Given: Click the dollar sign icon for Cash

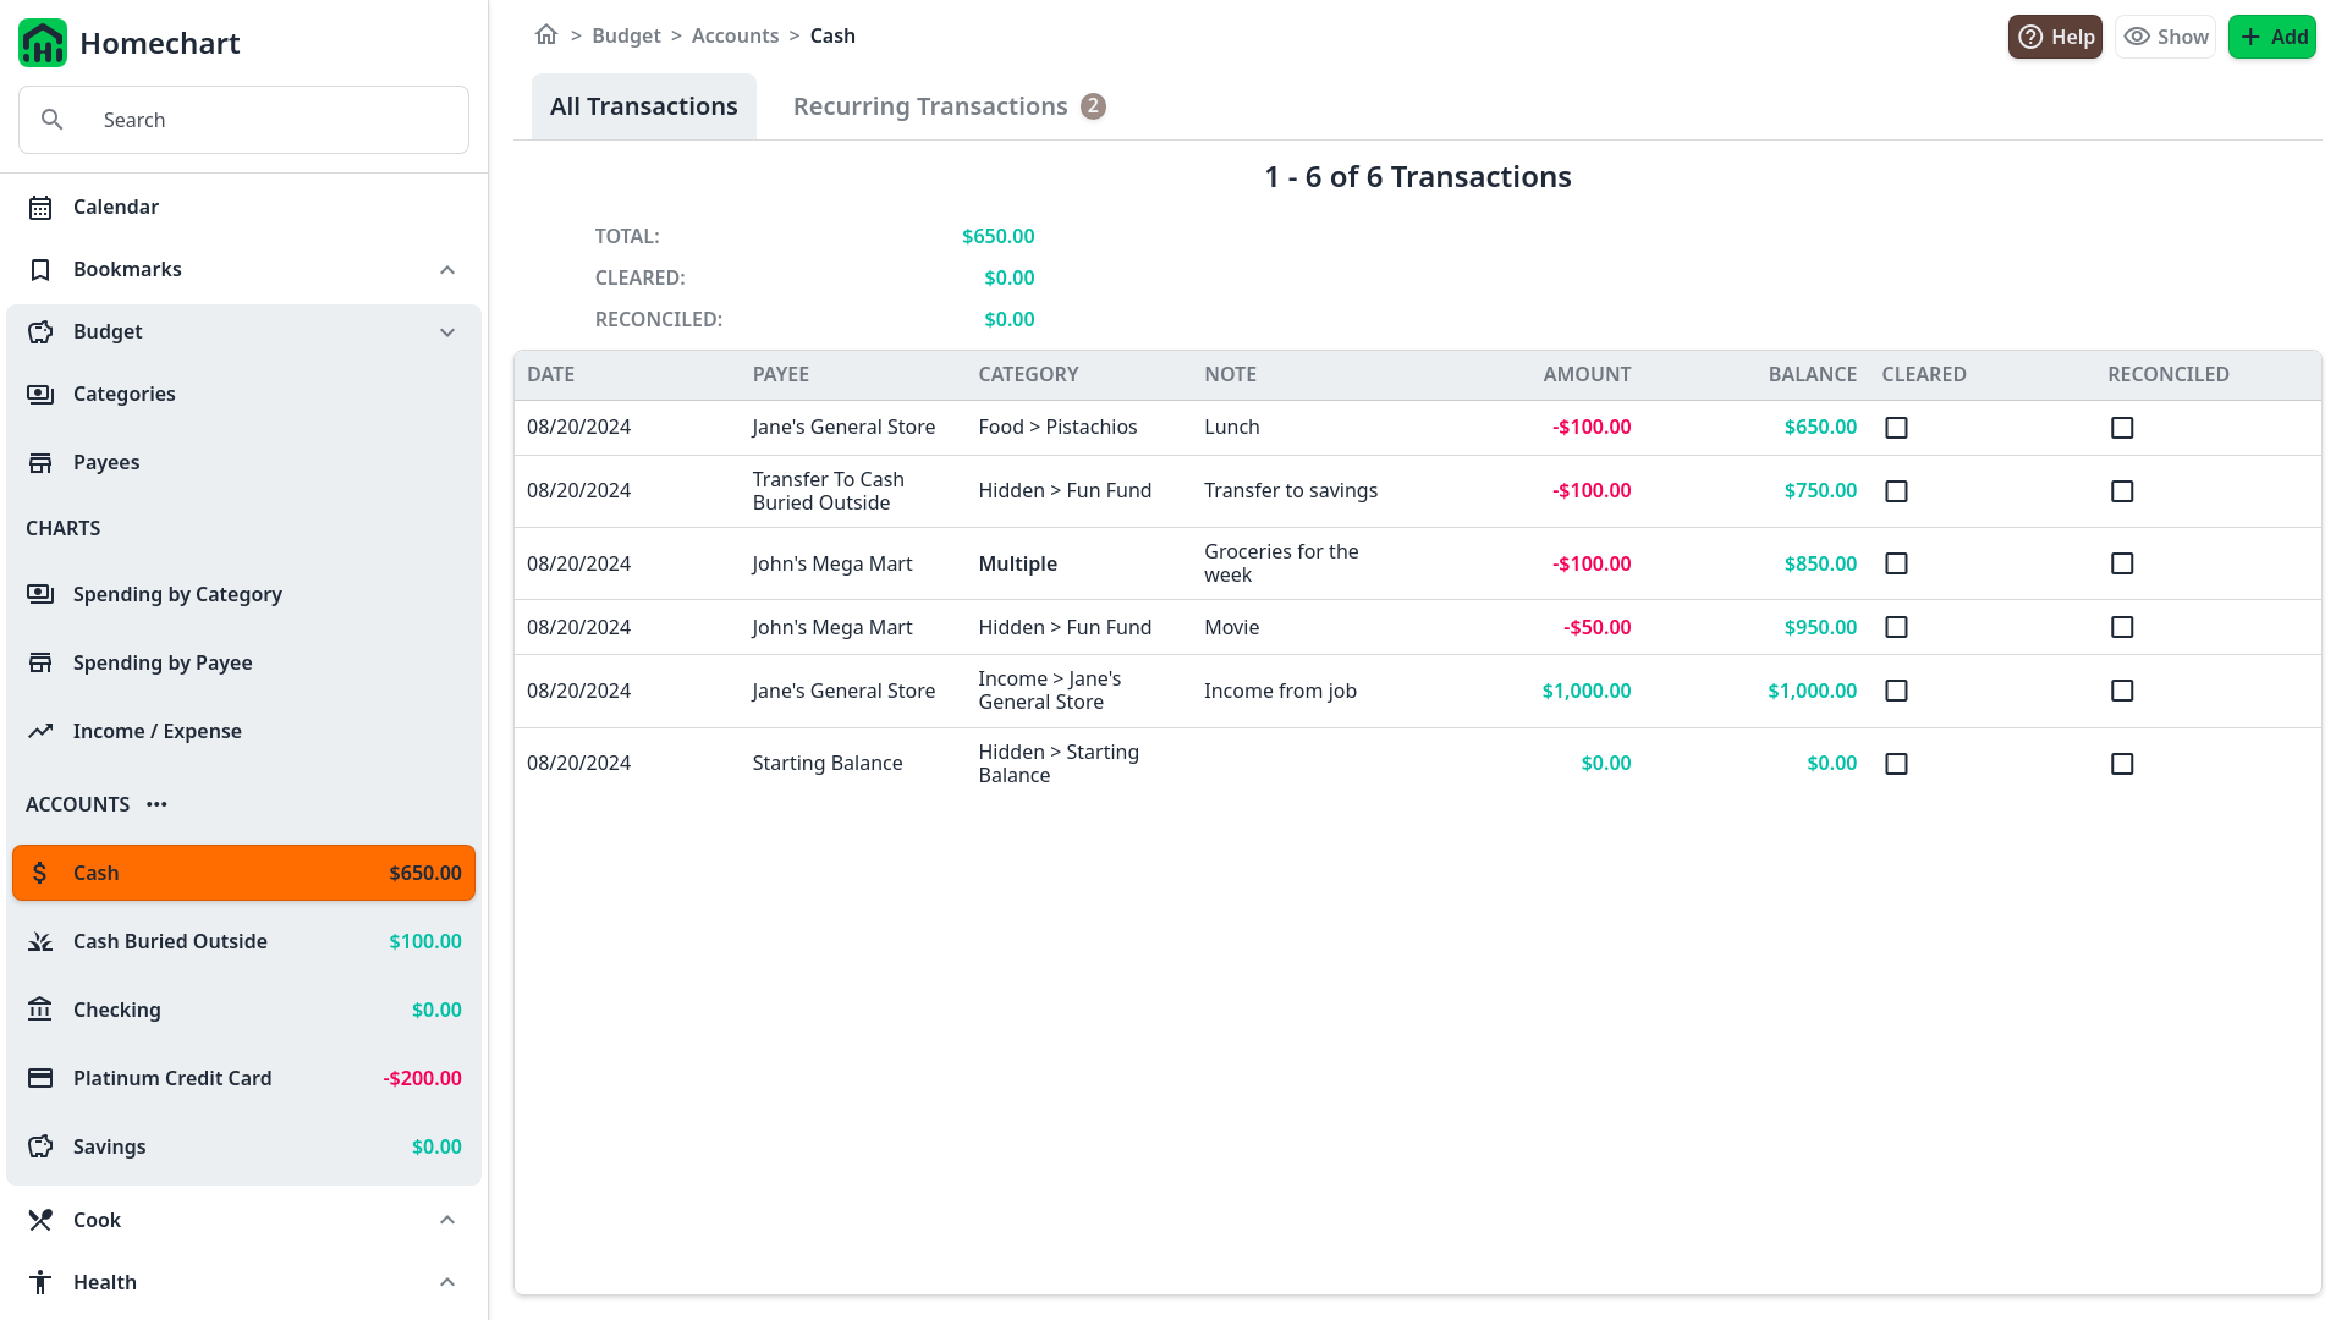Looking at the screenshot, I should click(40, 873).
